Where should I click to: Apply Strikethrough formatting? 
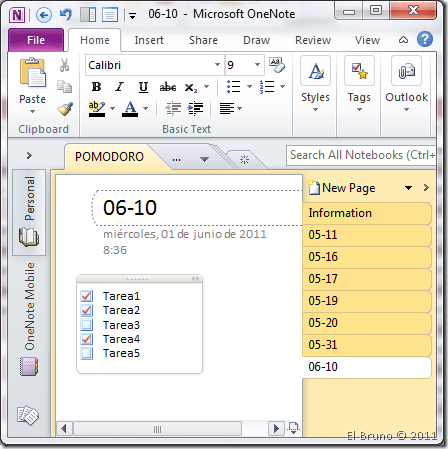(168, 87)
